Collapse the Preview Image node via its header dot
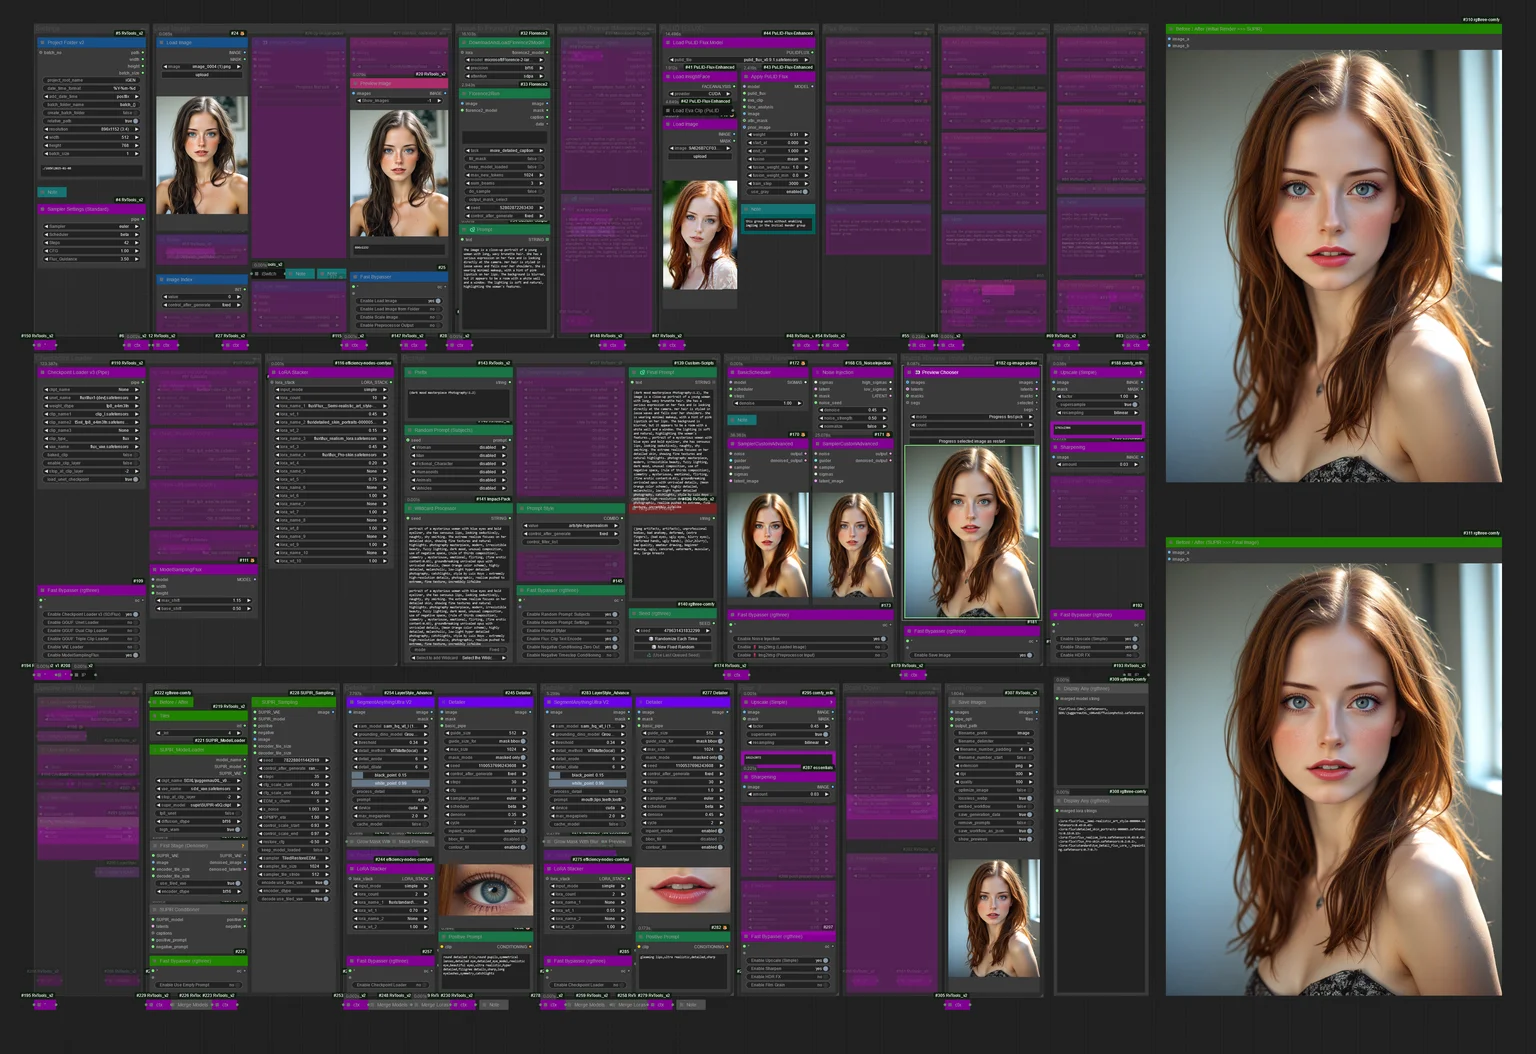 coord(356,84)
